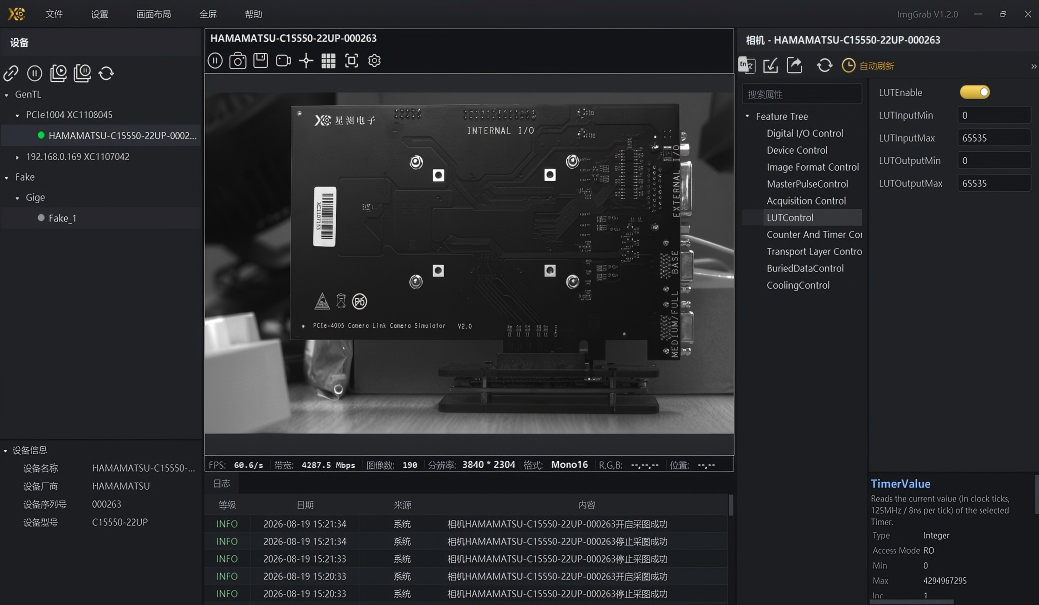Screen dimensions: 1039x605
Task: Toggle auto refresh (自动刷新)
Action: 868,66
